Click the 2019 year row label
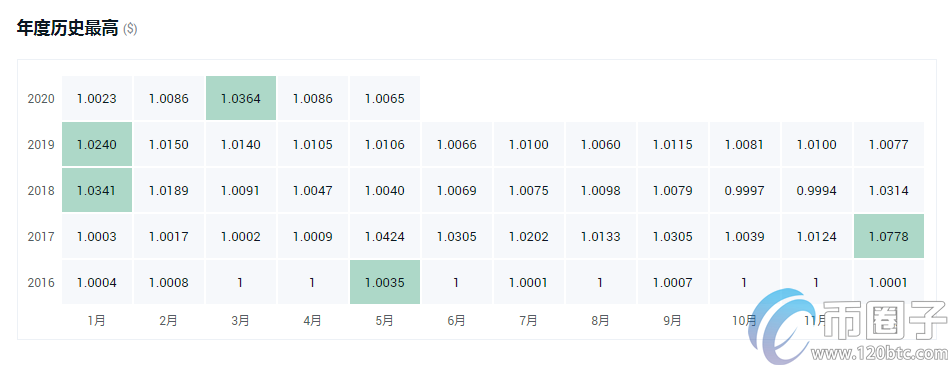 [41, 144]
